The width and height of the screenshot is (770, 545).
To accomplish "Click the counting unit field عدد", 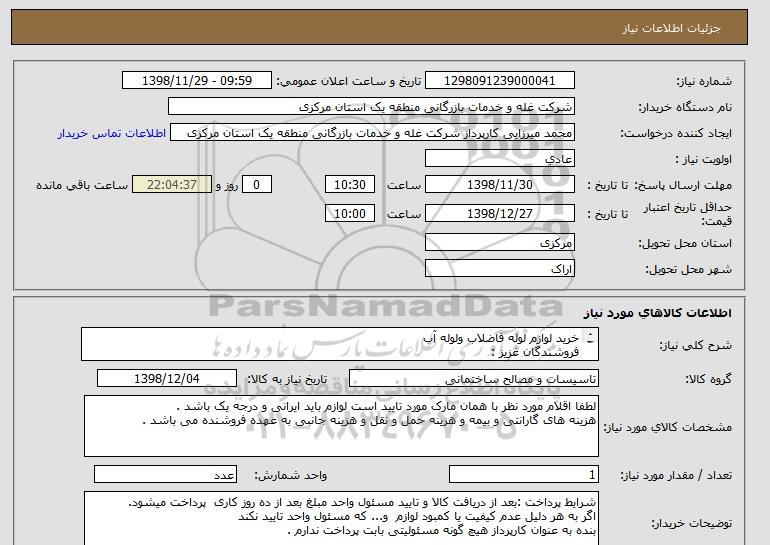I will tap(165, 475).
